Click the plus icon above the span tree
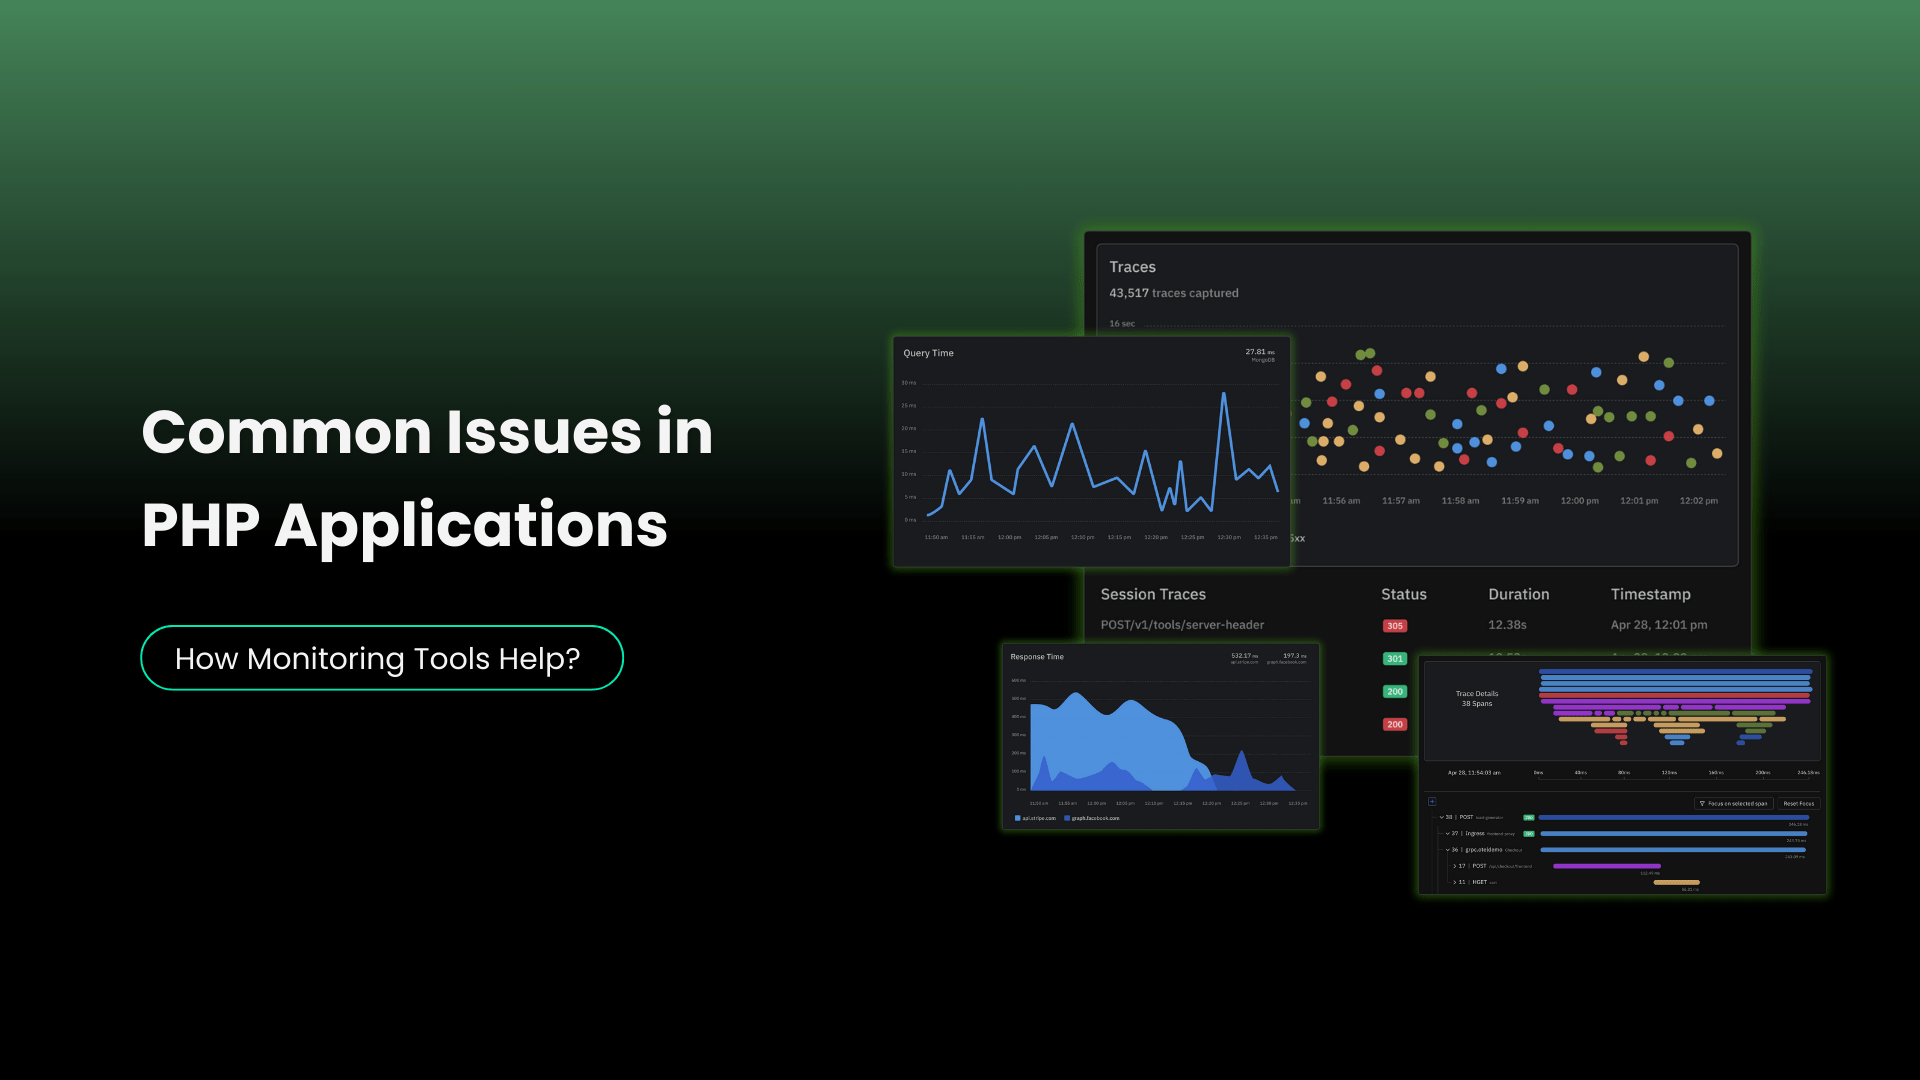 tap(1432, 801)
